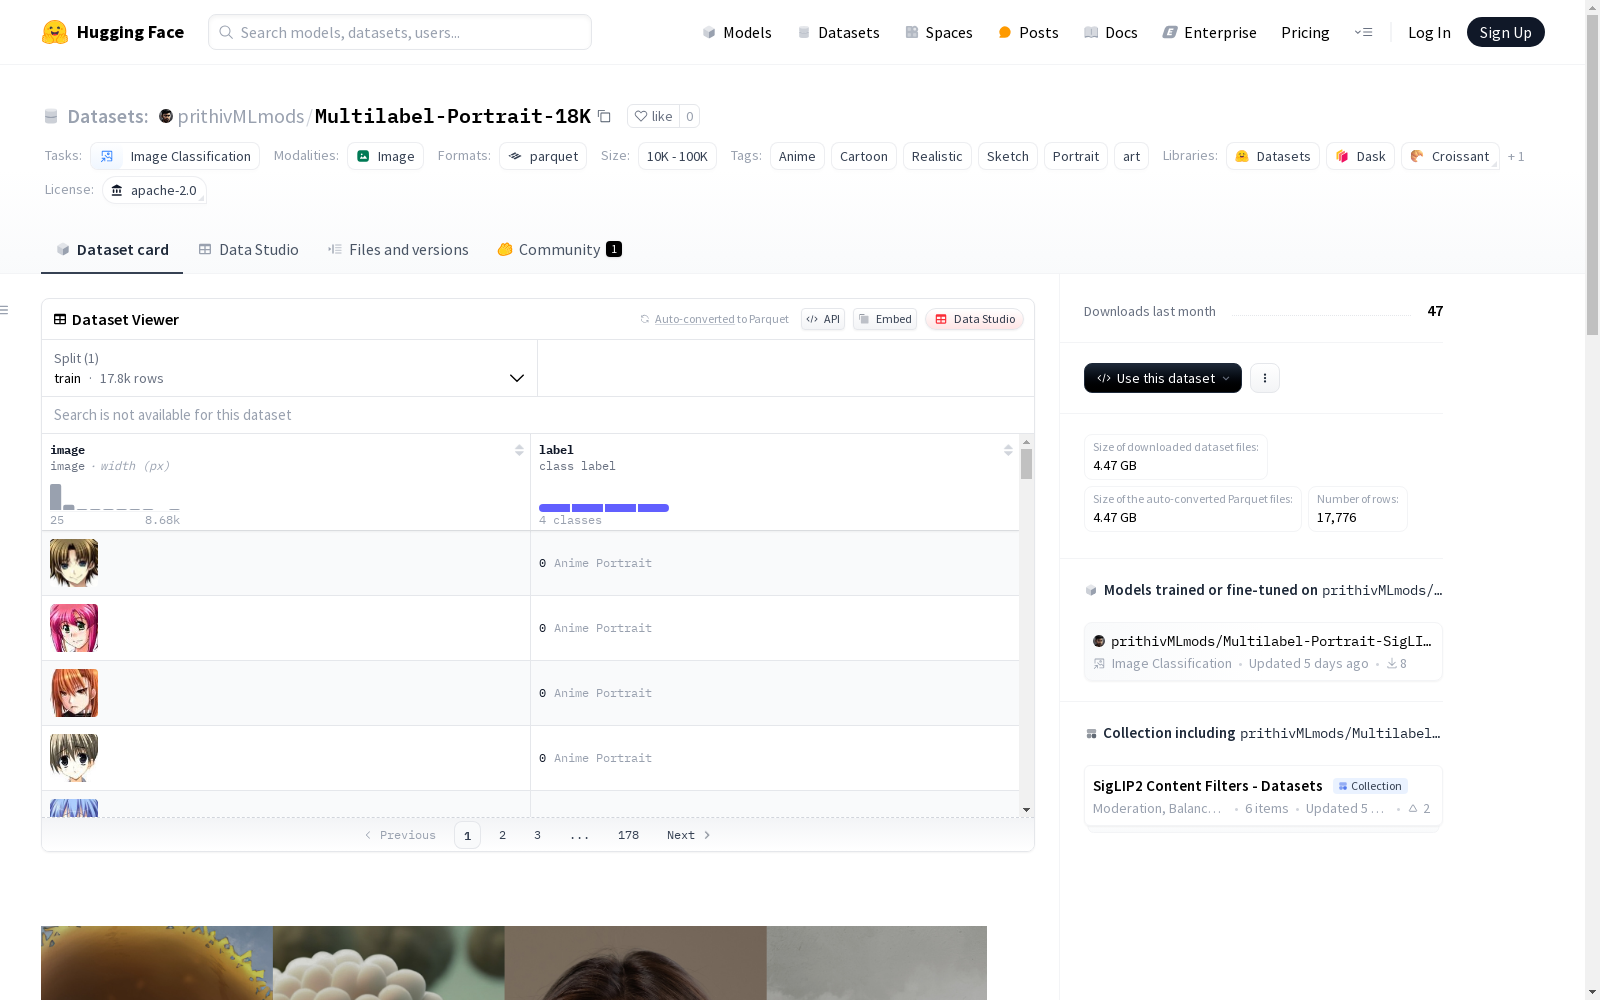Viewport: 1600px width, 1000px height.
Task: Open the Datasets library tag
Action: tap(1273, 156)
